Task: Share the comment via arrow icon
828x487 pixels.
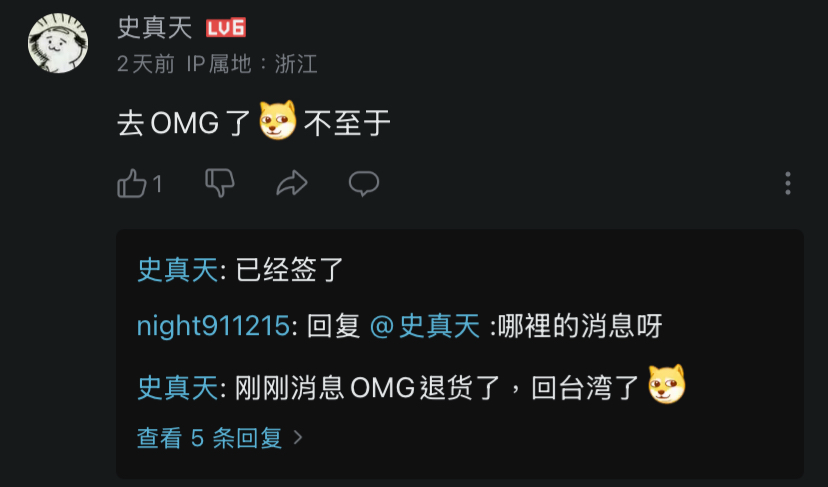Action: point(292,183)
